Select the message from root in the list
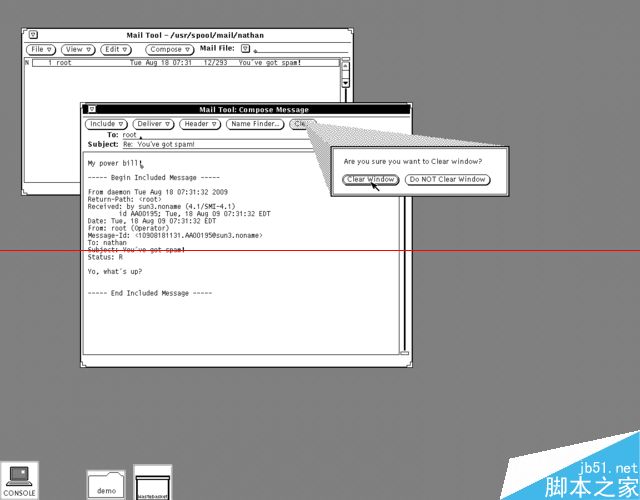 click(186, 62)
